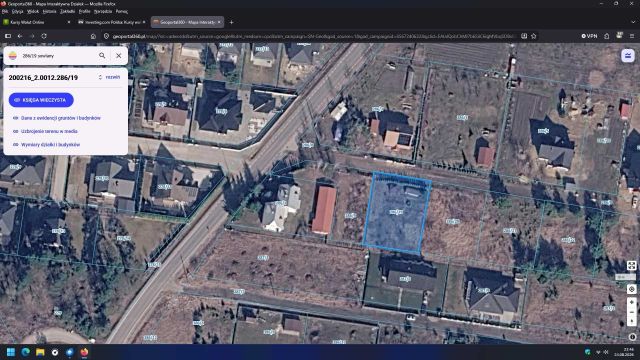Screen dimensions: 640x360
Task: Click the locate-me target icon on map
Action: click(x=631, y=289)
